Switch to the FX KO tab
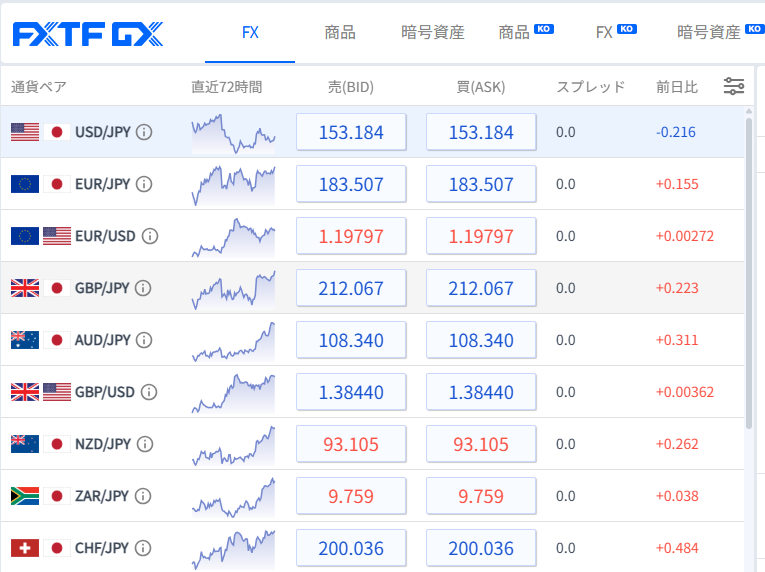The image size is (765, 572). (616, 32)
